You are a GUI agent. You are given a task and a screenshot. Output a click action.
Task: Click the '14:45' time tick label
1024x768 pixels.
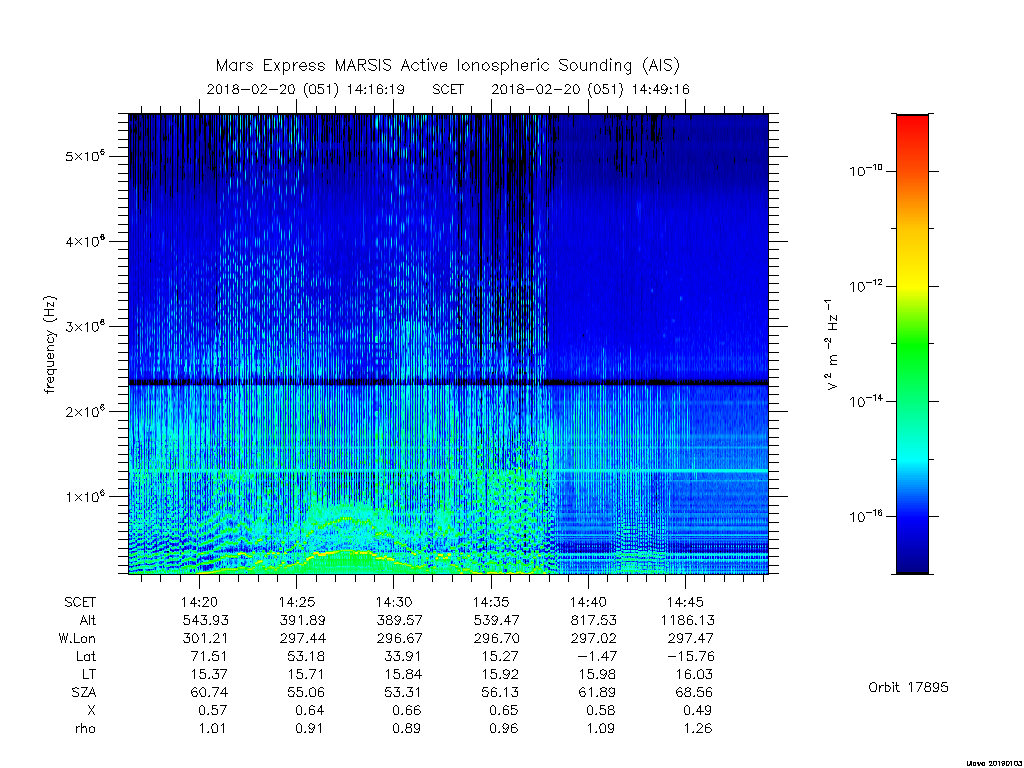tap(685, 602)
